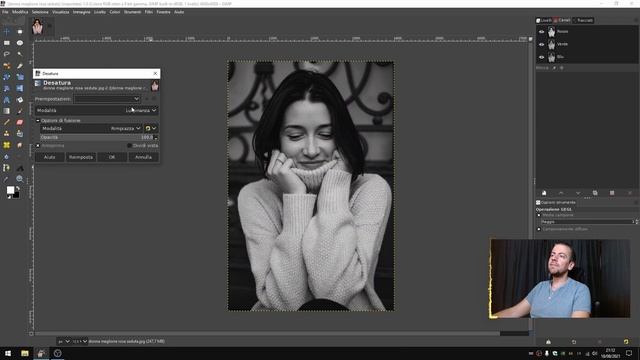
Task: Close the Desatura dialog
Action: click(x=155, y=73)
